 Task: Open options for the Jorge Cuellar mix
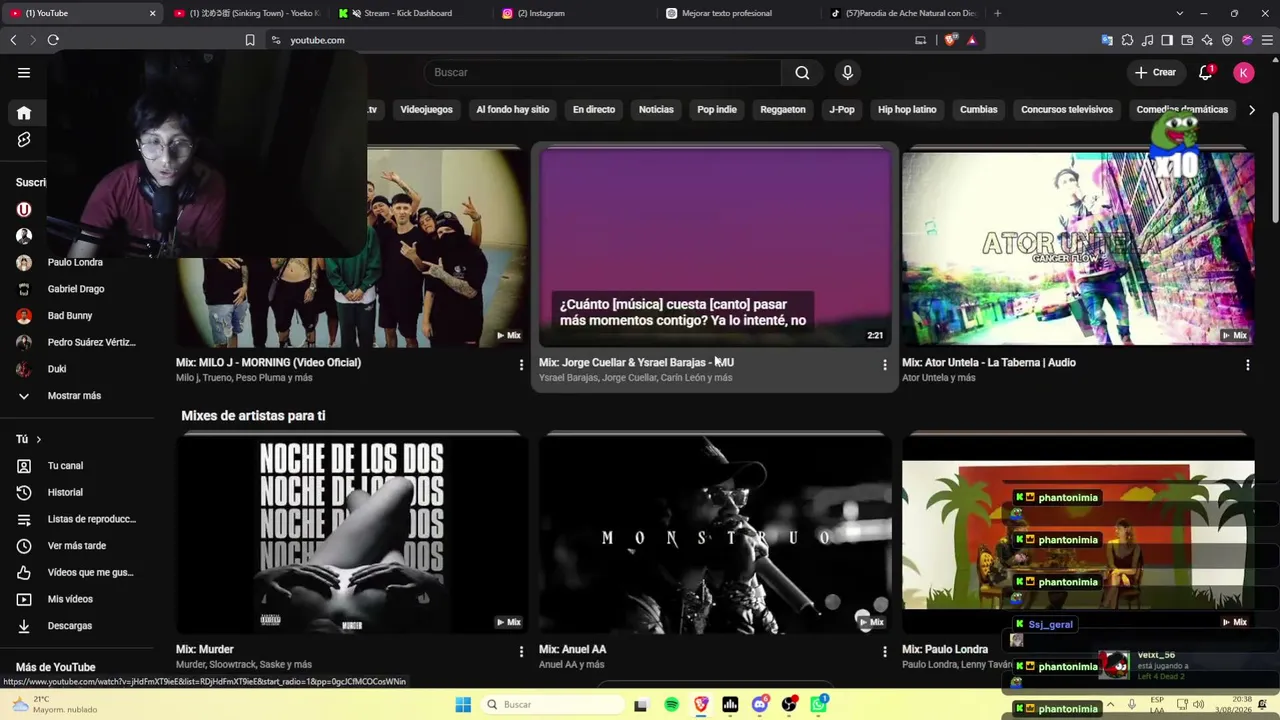click(x=884, y=365)
